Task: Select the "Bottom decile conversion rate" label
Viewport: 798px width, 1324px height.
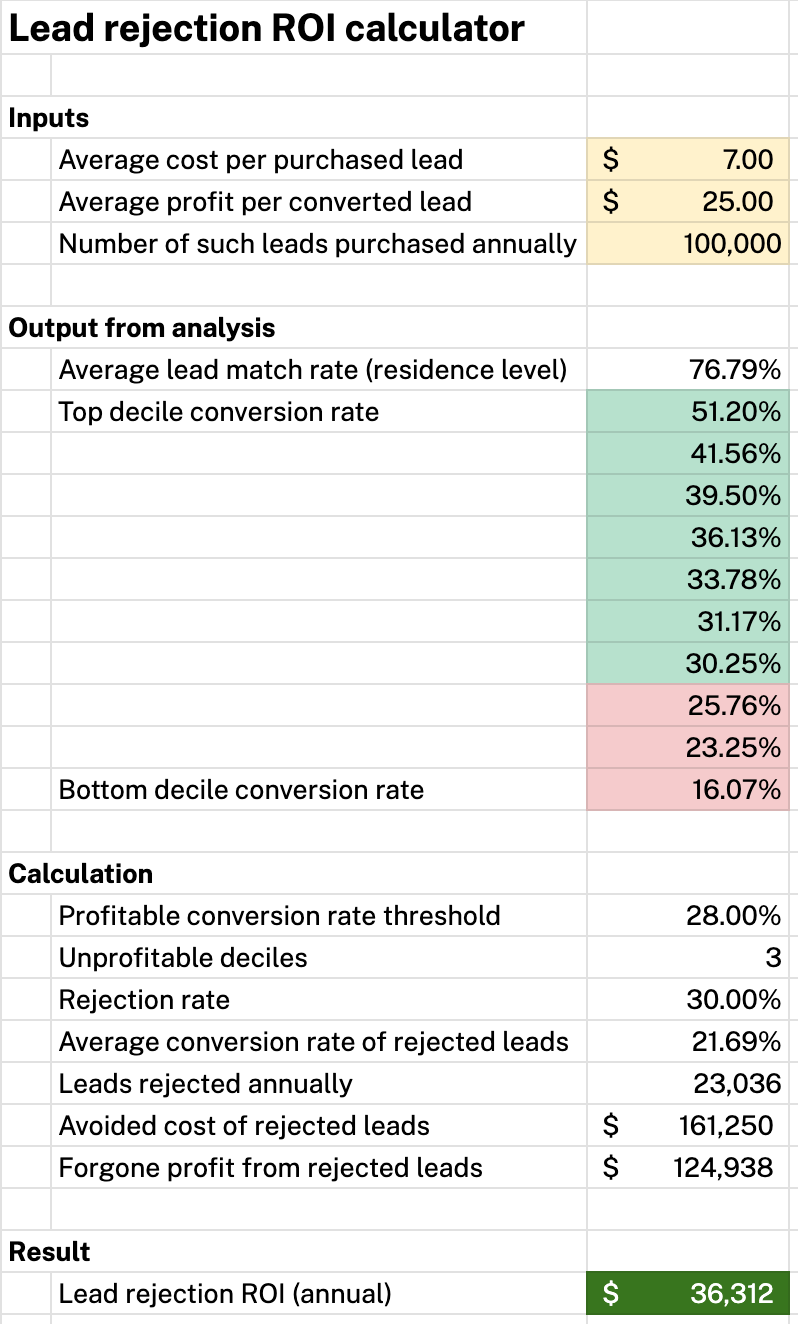Action: pyautogui.click(x=241, y=790)
